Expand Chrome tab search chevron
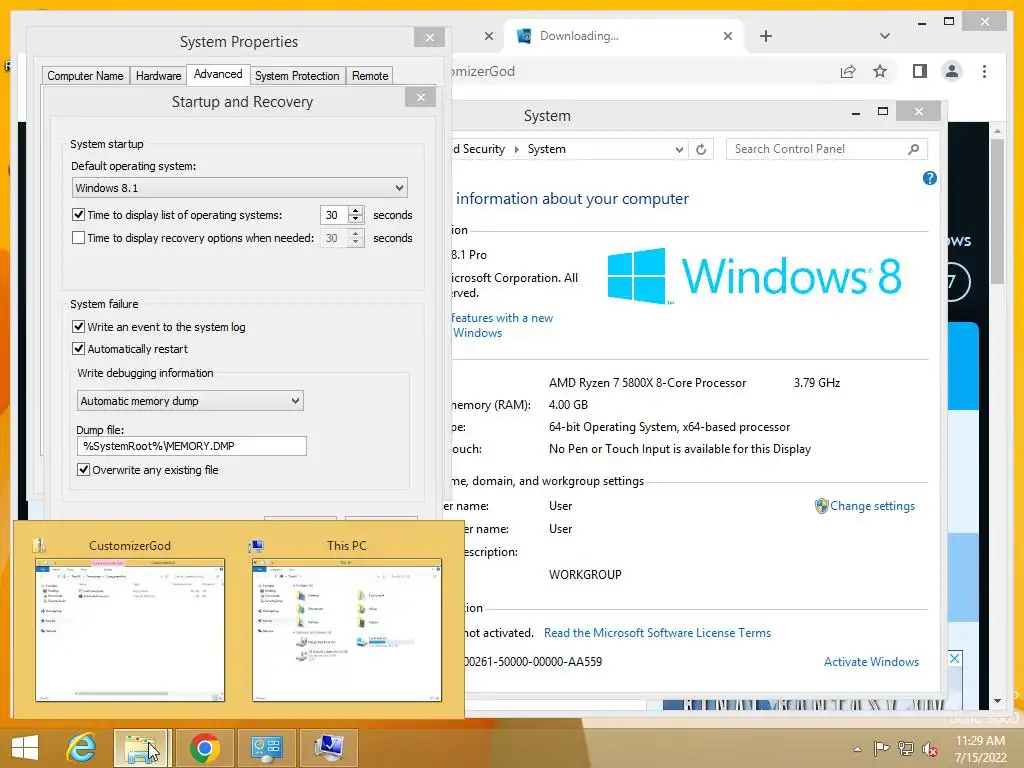Viewport: 1024px width, 768px height. [x=884, y=36]
